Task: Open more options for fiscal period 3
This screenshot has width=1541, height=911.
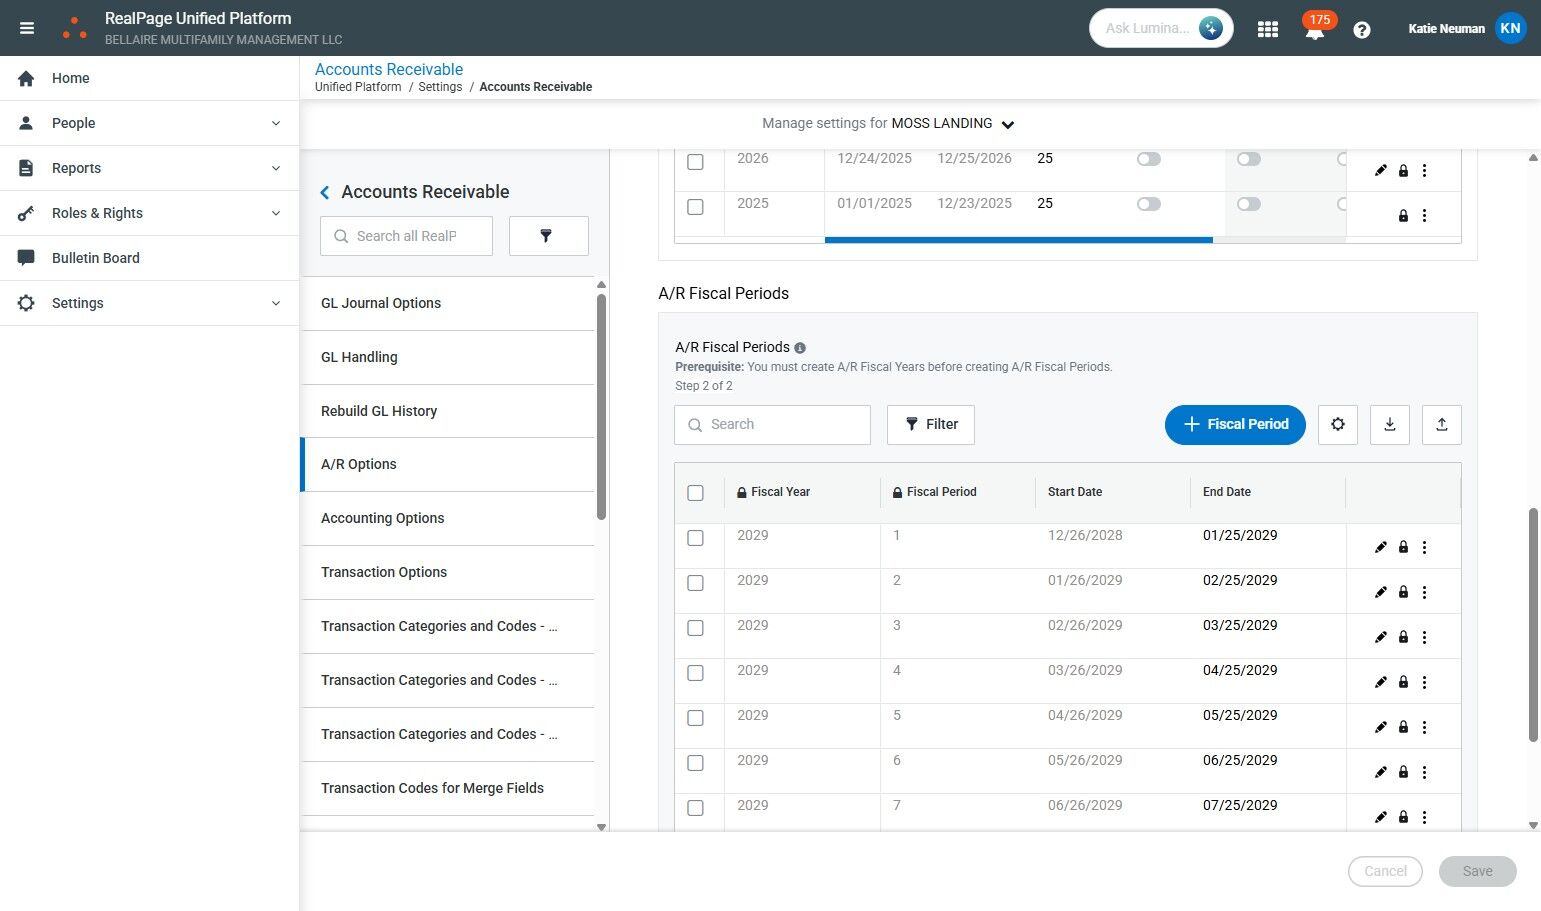Action: [x=1424, y=637]
